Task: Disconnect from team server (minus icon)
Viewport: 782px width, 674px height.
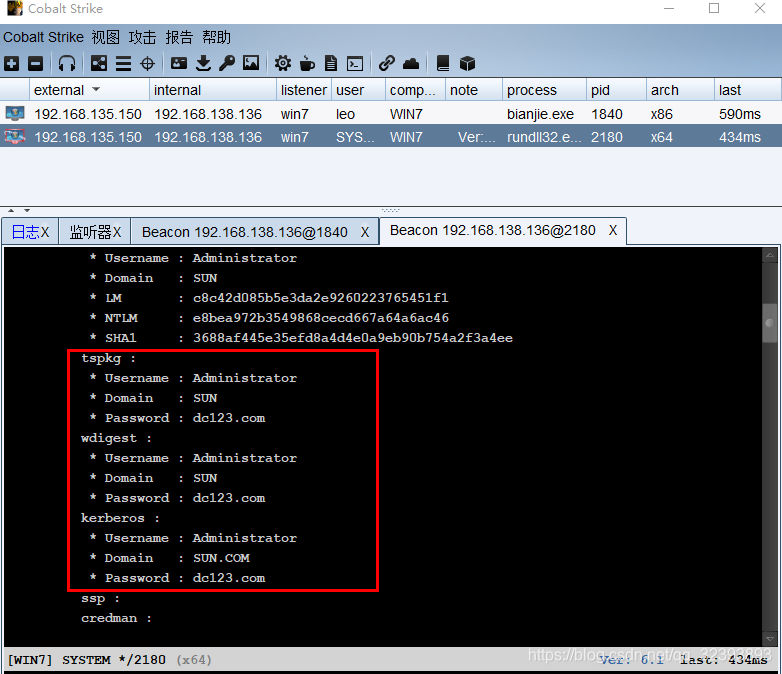Action: [35, 63]
